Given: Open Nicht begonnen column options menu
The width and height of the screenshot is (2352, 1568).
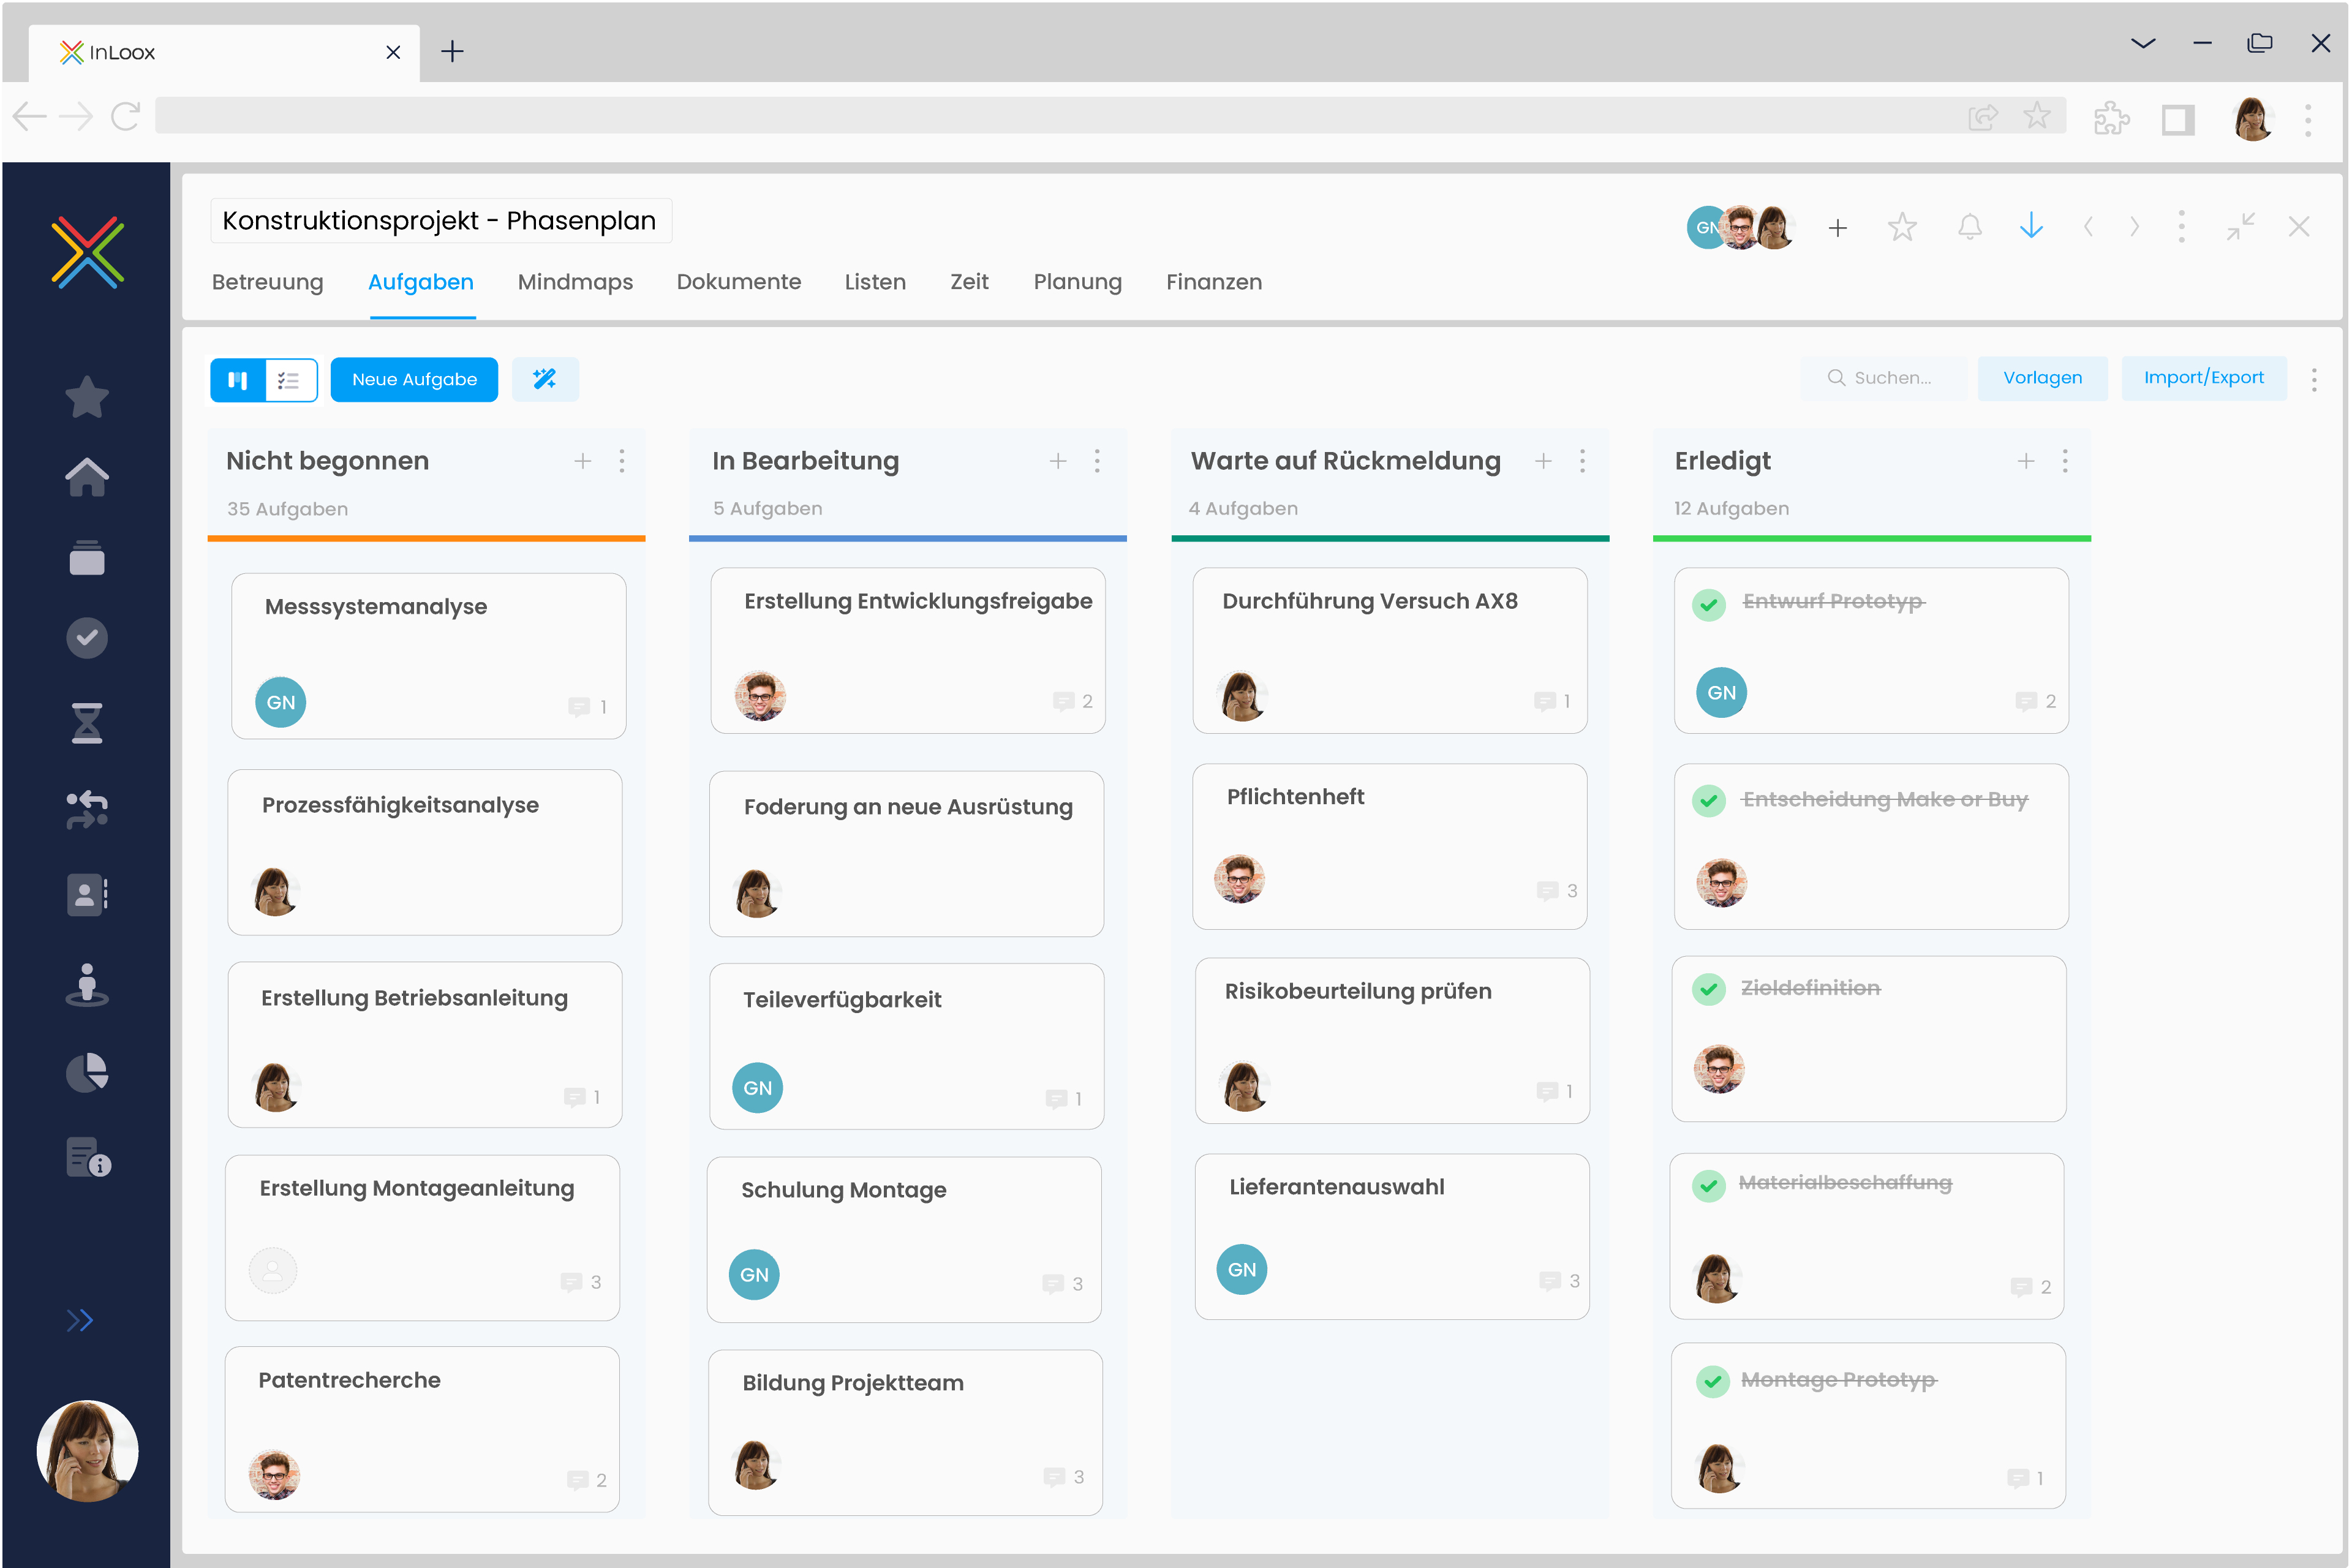Looking at the screenshot, I should [622, 461].
